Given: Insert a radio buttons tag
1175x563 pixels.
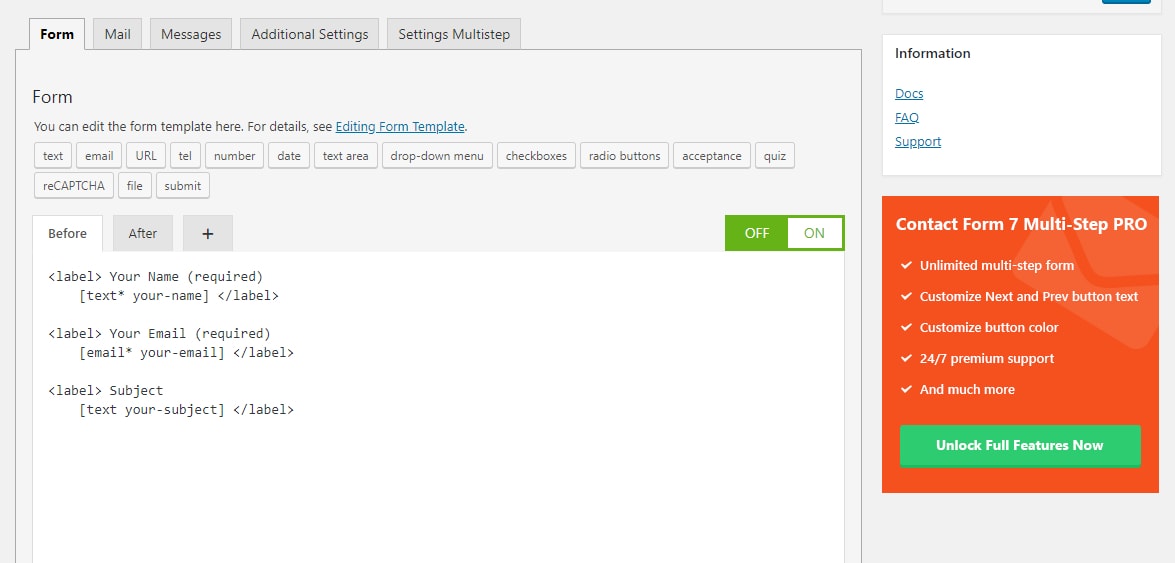Looking at the screenshot, I should [x=625, y=156].
